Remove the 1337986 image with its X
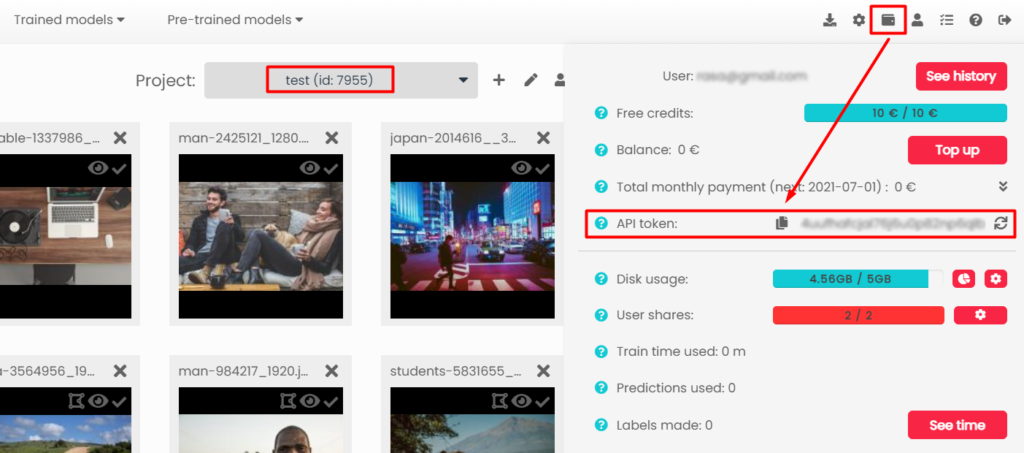 pos(120,138)
